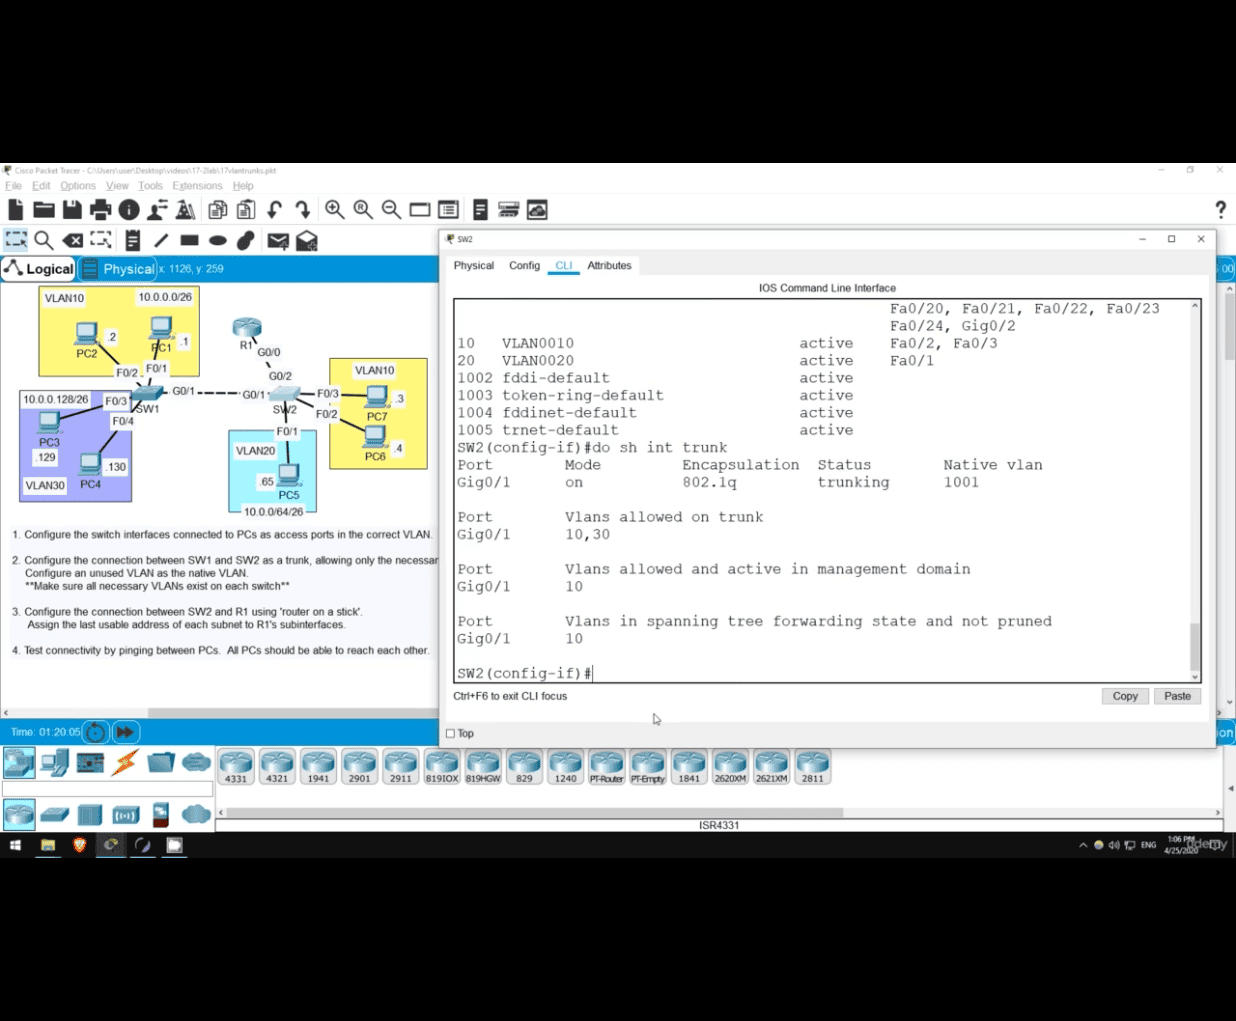
Task: Switch to the Physical workspace view
Action: 117,269
